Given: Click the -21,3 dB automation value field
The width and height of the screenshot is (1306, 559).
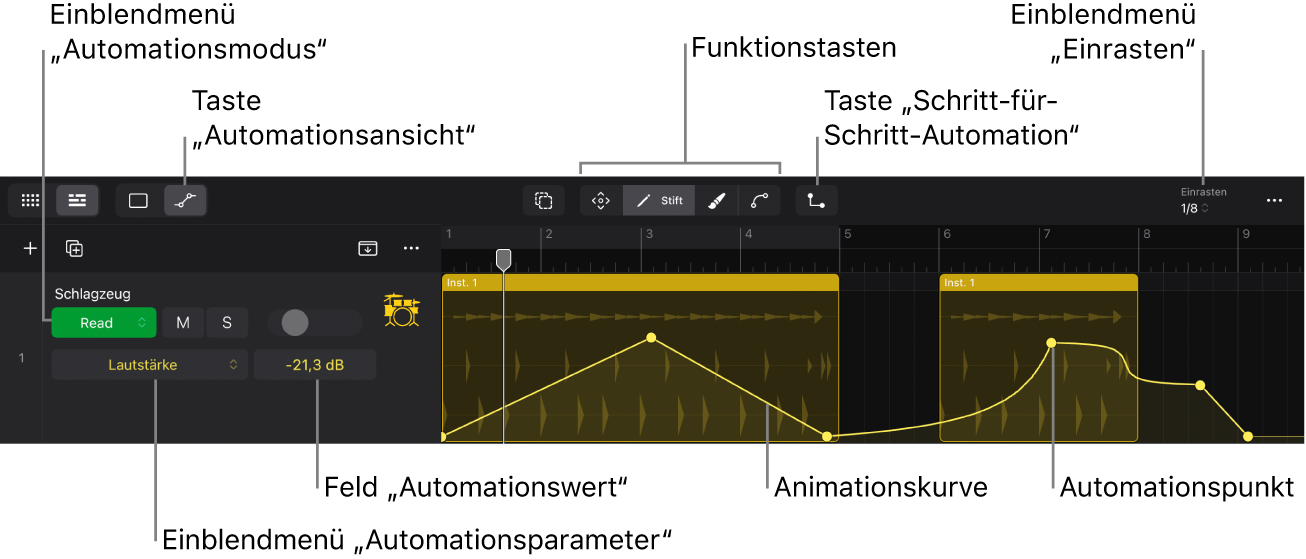Looking at the screenshot, I should pos(315,365).
